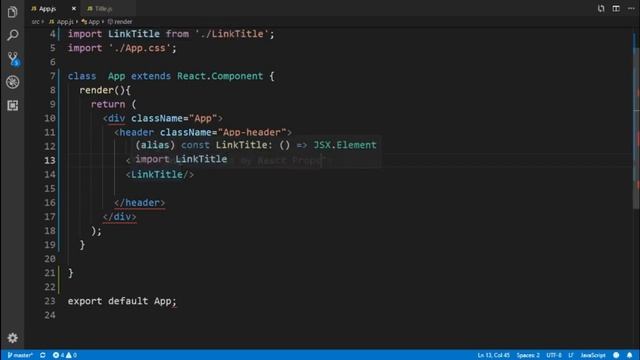Open the Source Control view icon
The image size is (640, 360).
click(13, 59)
